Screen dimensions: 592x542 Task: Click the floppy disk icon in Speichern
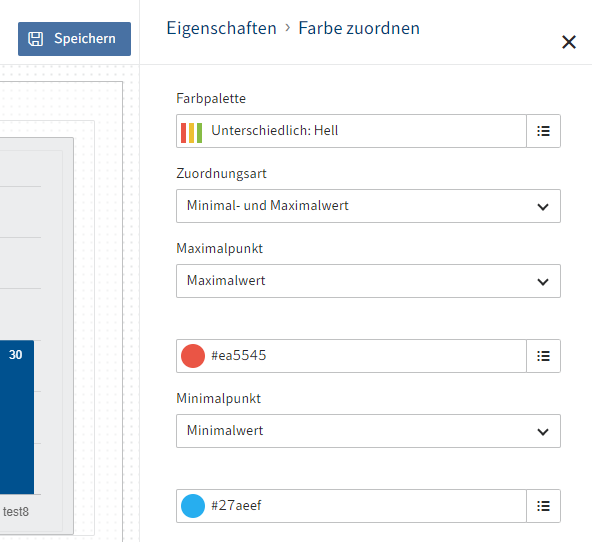tap(36, 39)
